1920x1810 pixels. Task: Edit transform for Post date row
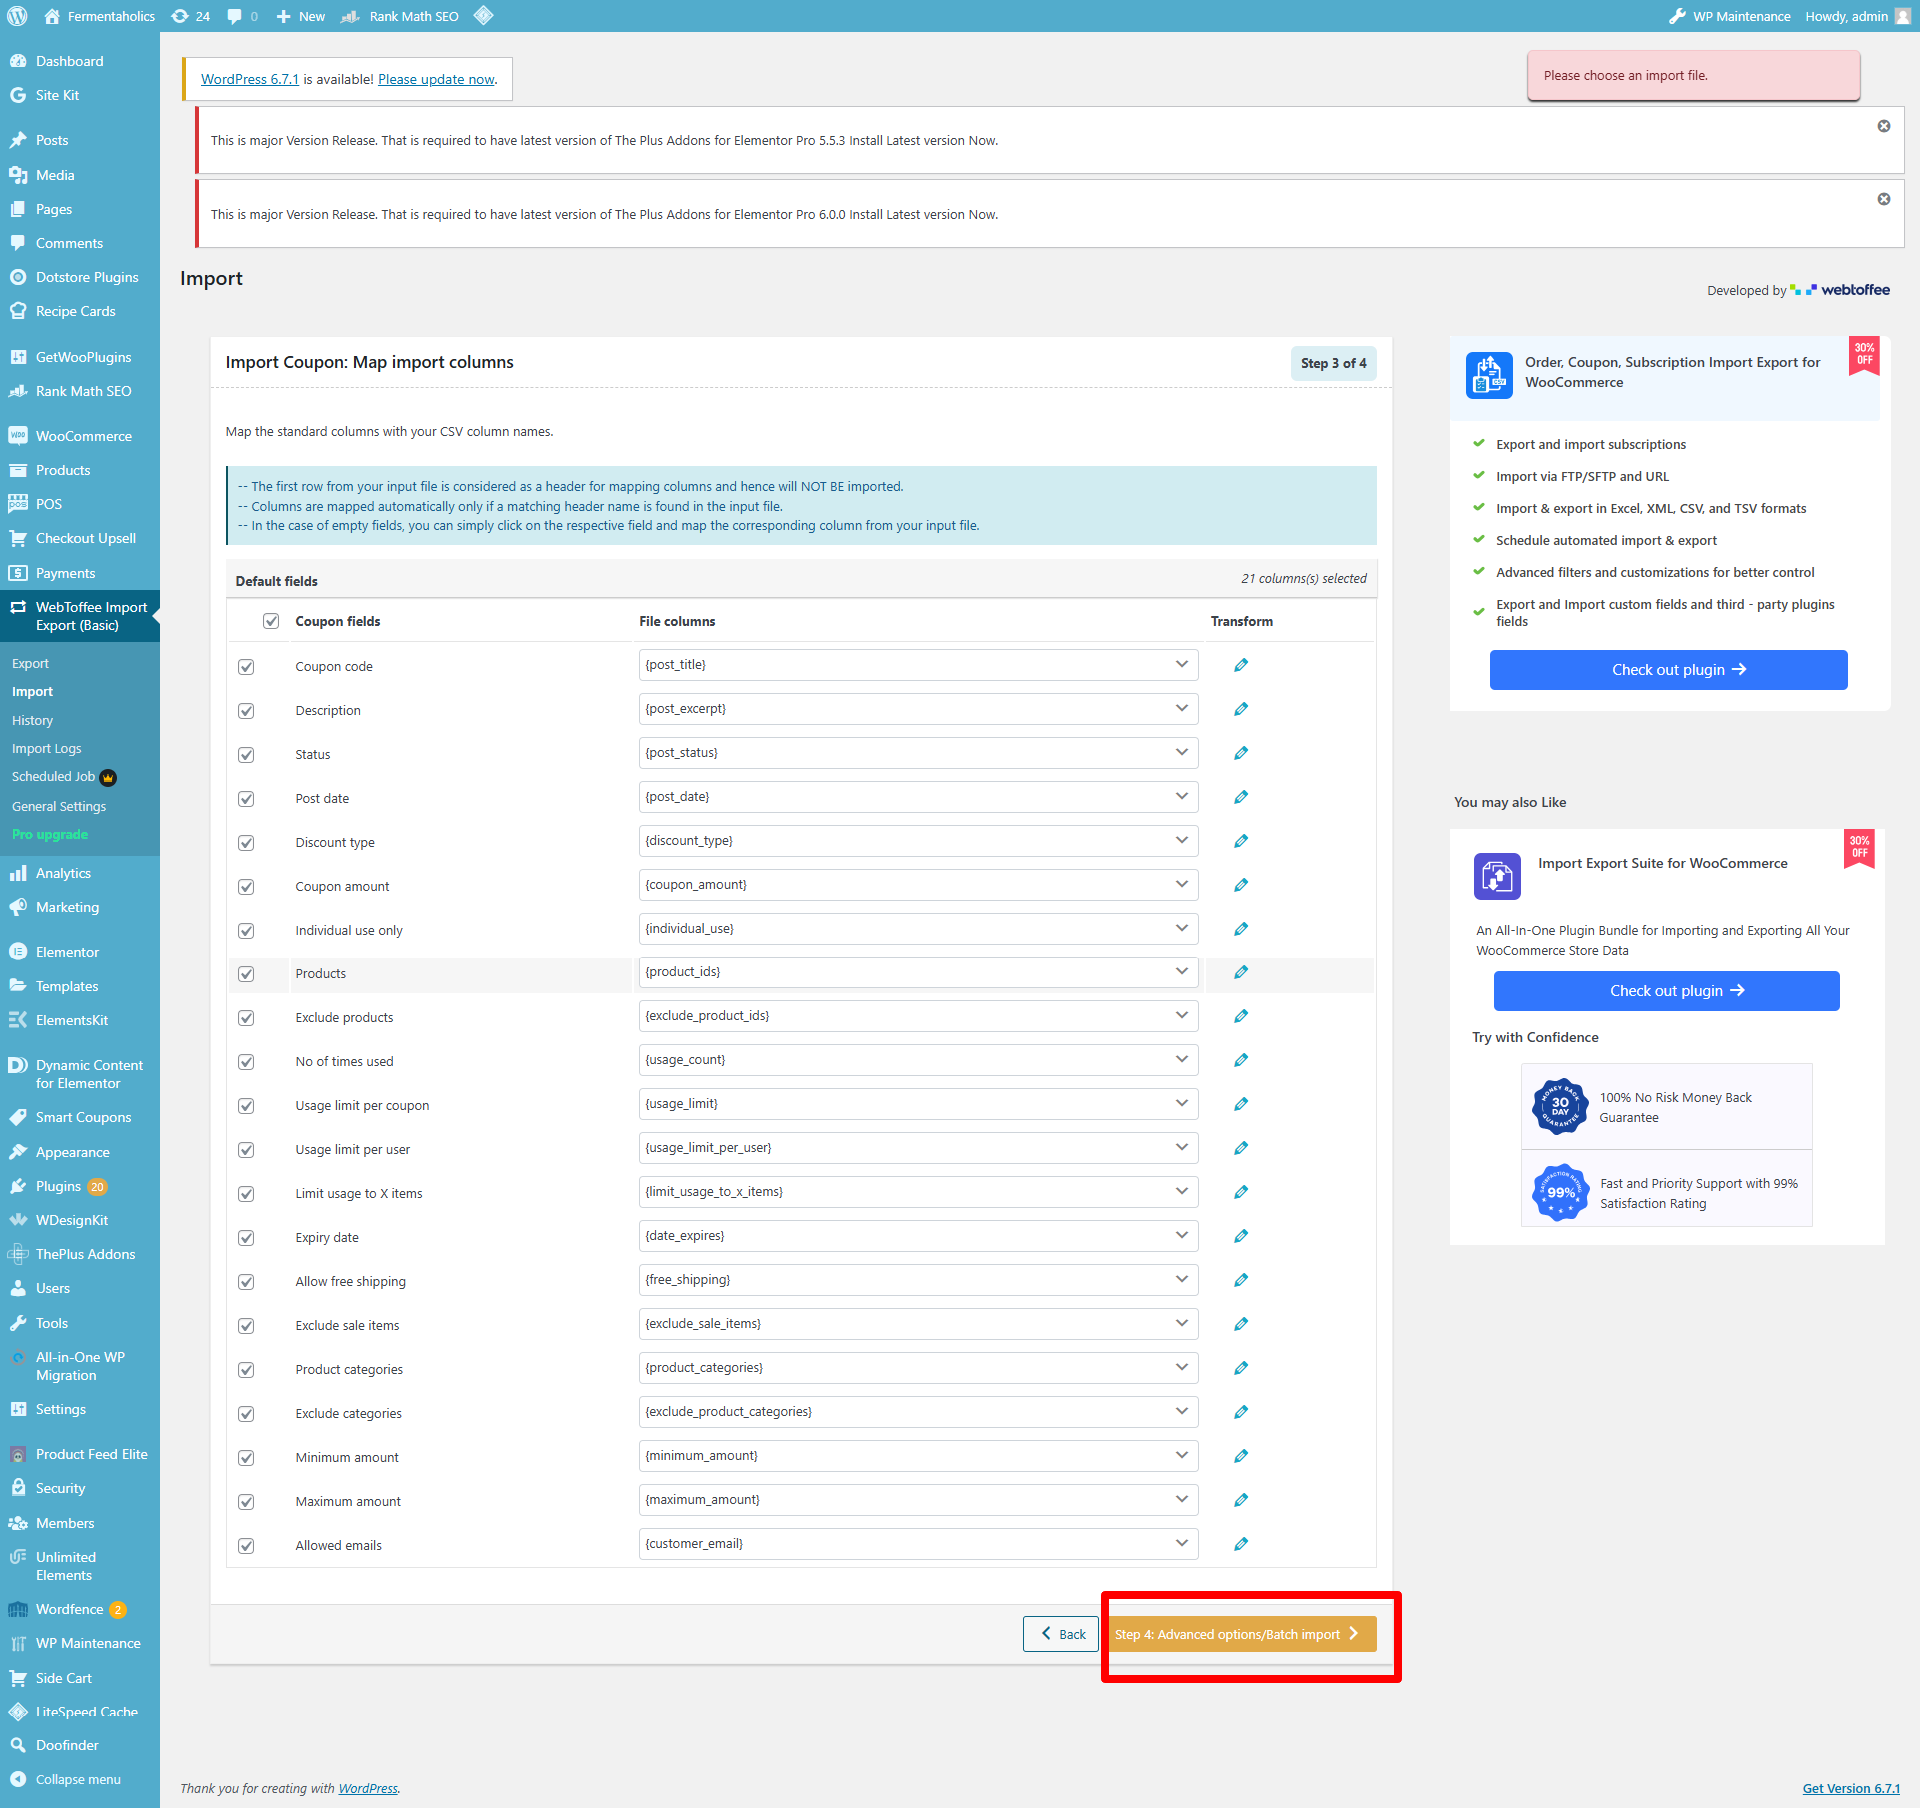coord(1241,797)
